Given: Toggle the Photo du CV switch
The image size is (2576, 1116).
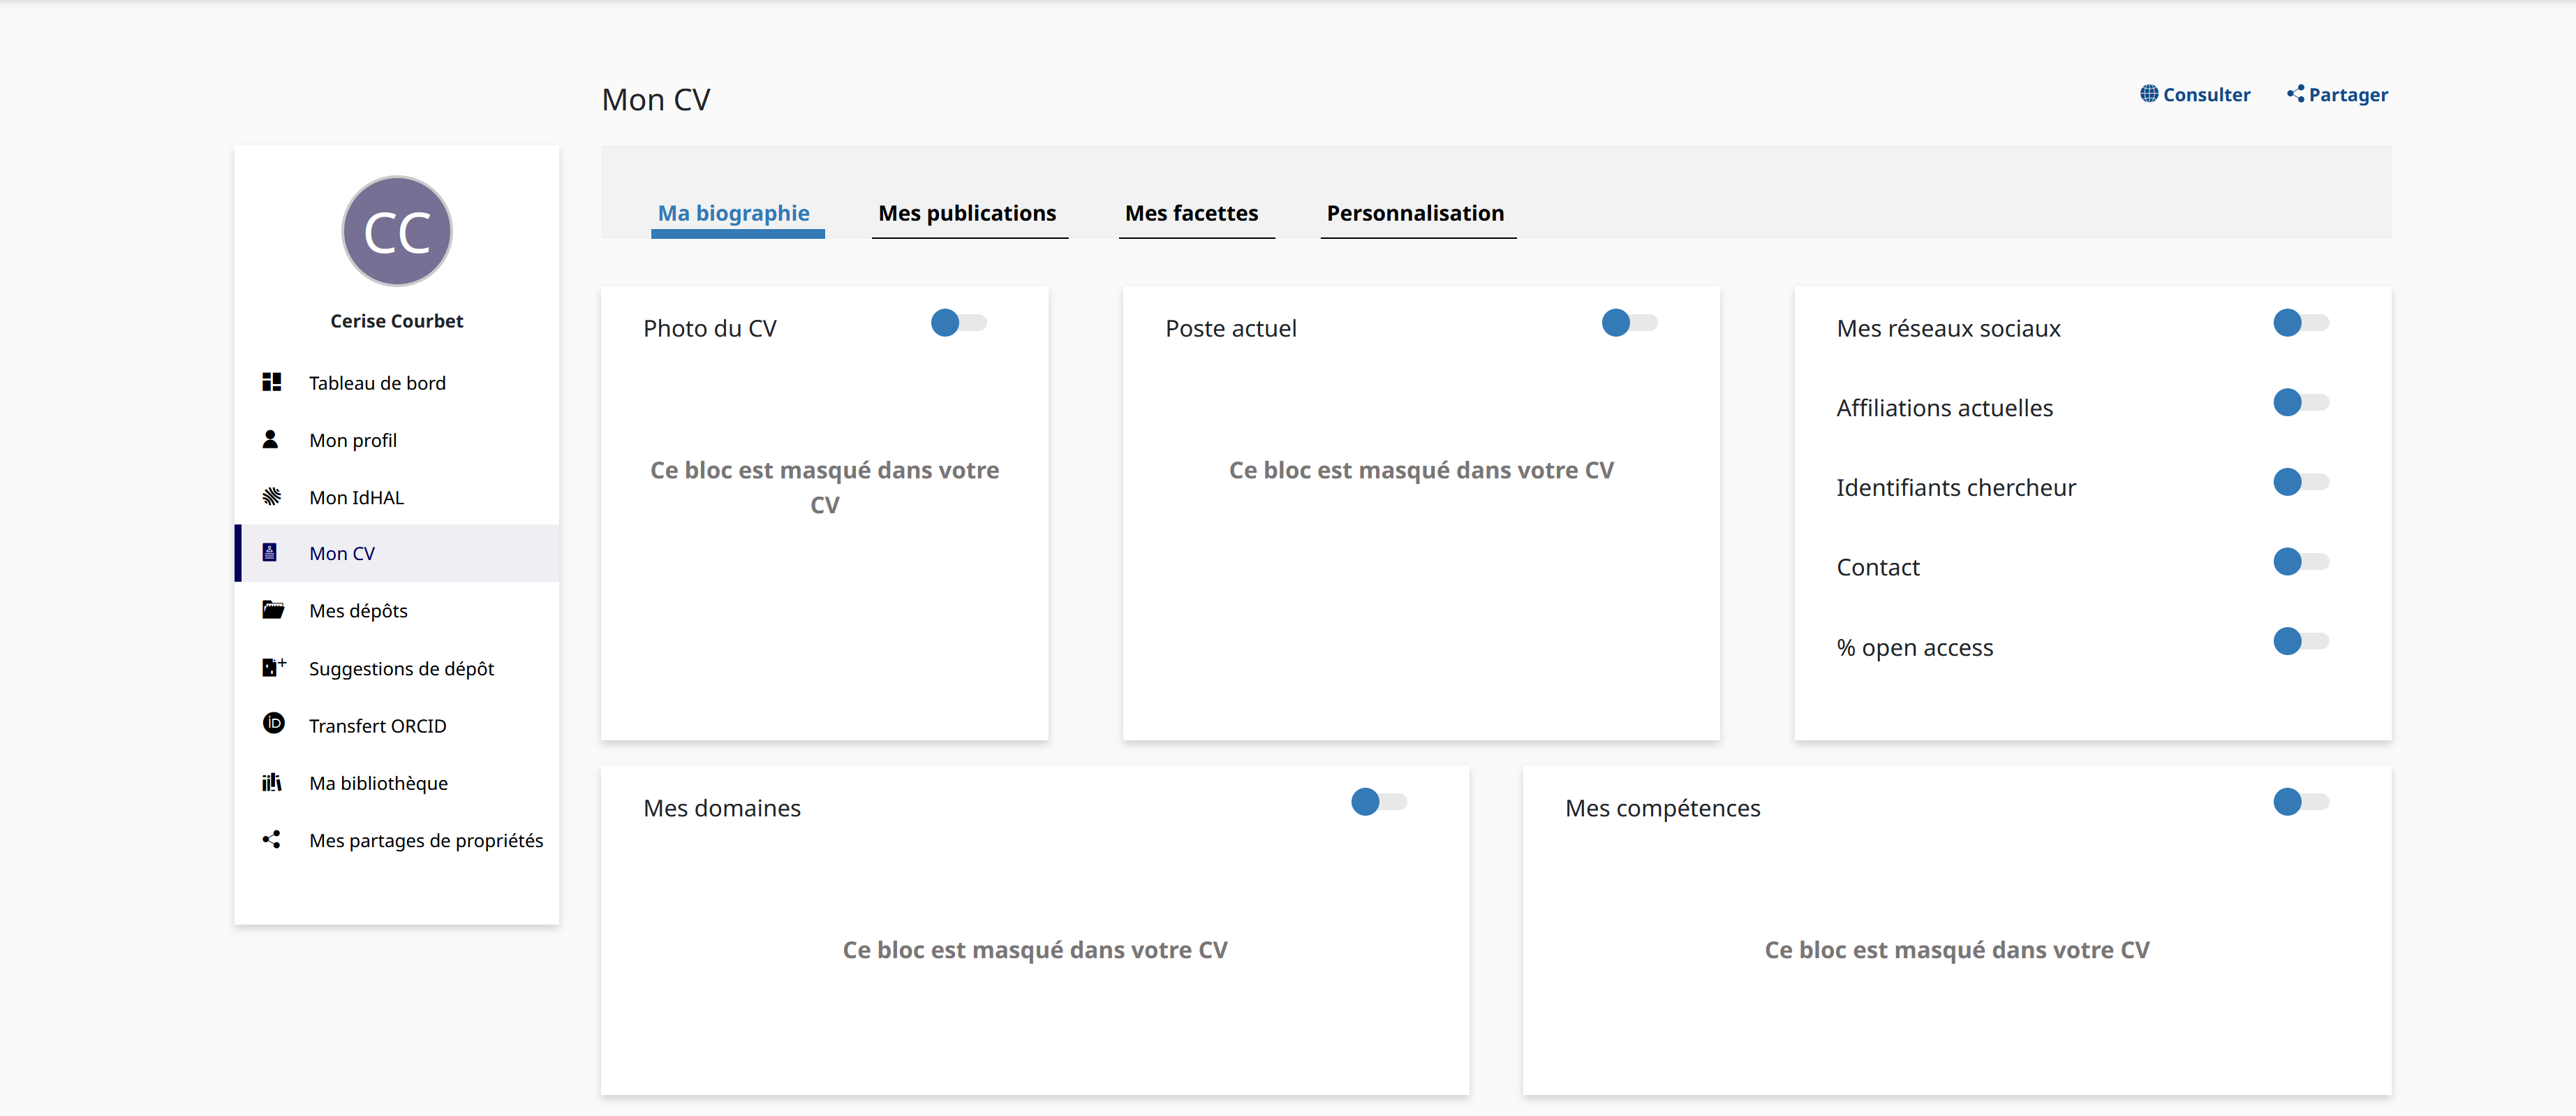Looking at the screenshot, I should tap(958, 322).
